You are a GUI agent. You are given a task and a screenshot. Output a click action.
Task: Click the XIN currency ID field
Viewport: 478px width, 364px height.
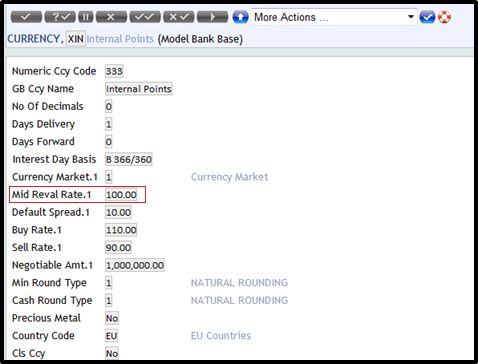click(76, 39)
